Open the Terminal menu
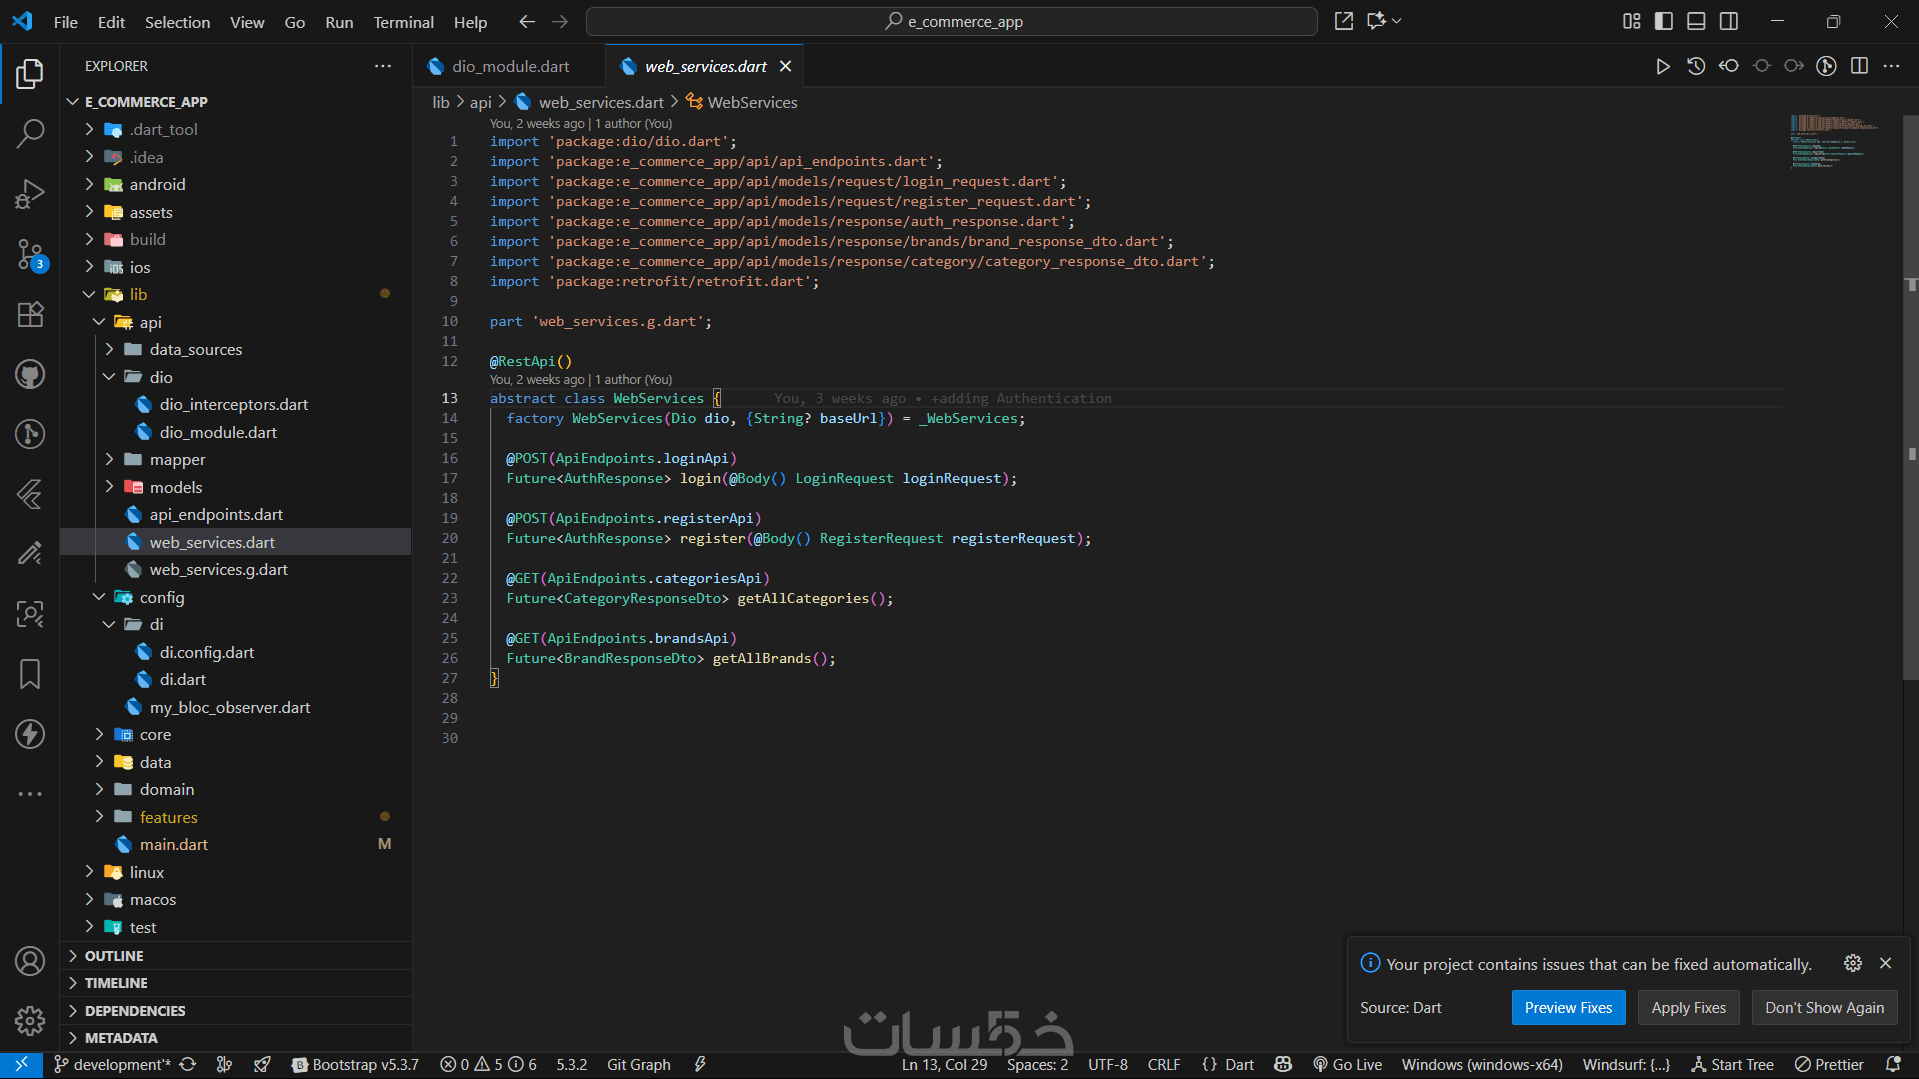 click(403, 22)
